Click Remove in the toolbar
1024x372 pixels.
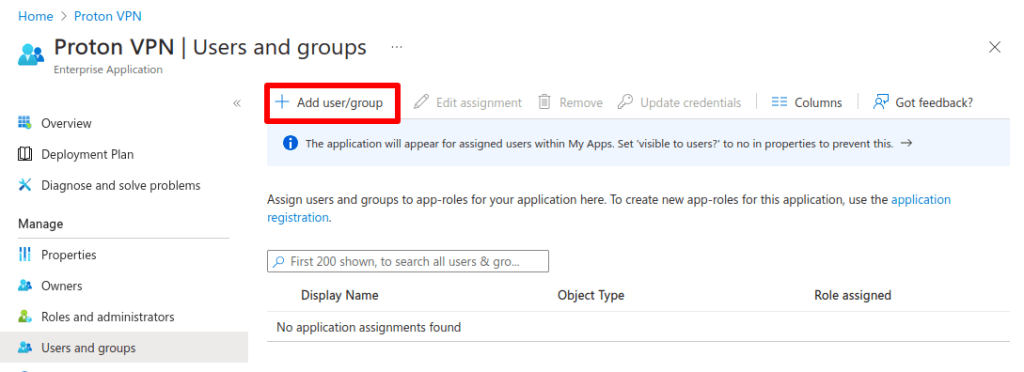pyautogui.click(x=570, y=102)
